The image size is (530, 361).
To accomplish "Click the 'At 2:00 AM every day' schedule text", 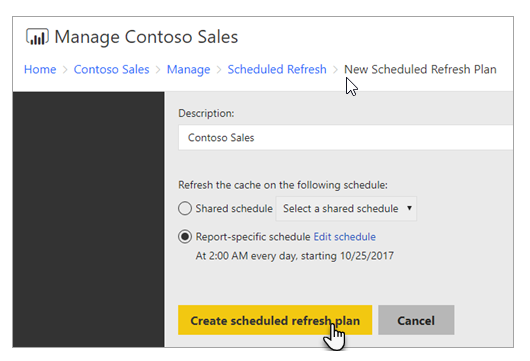I will tap(294, 256).
